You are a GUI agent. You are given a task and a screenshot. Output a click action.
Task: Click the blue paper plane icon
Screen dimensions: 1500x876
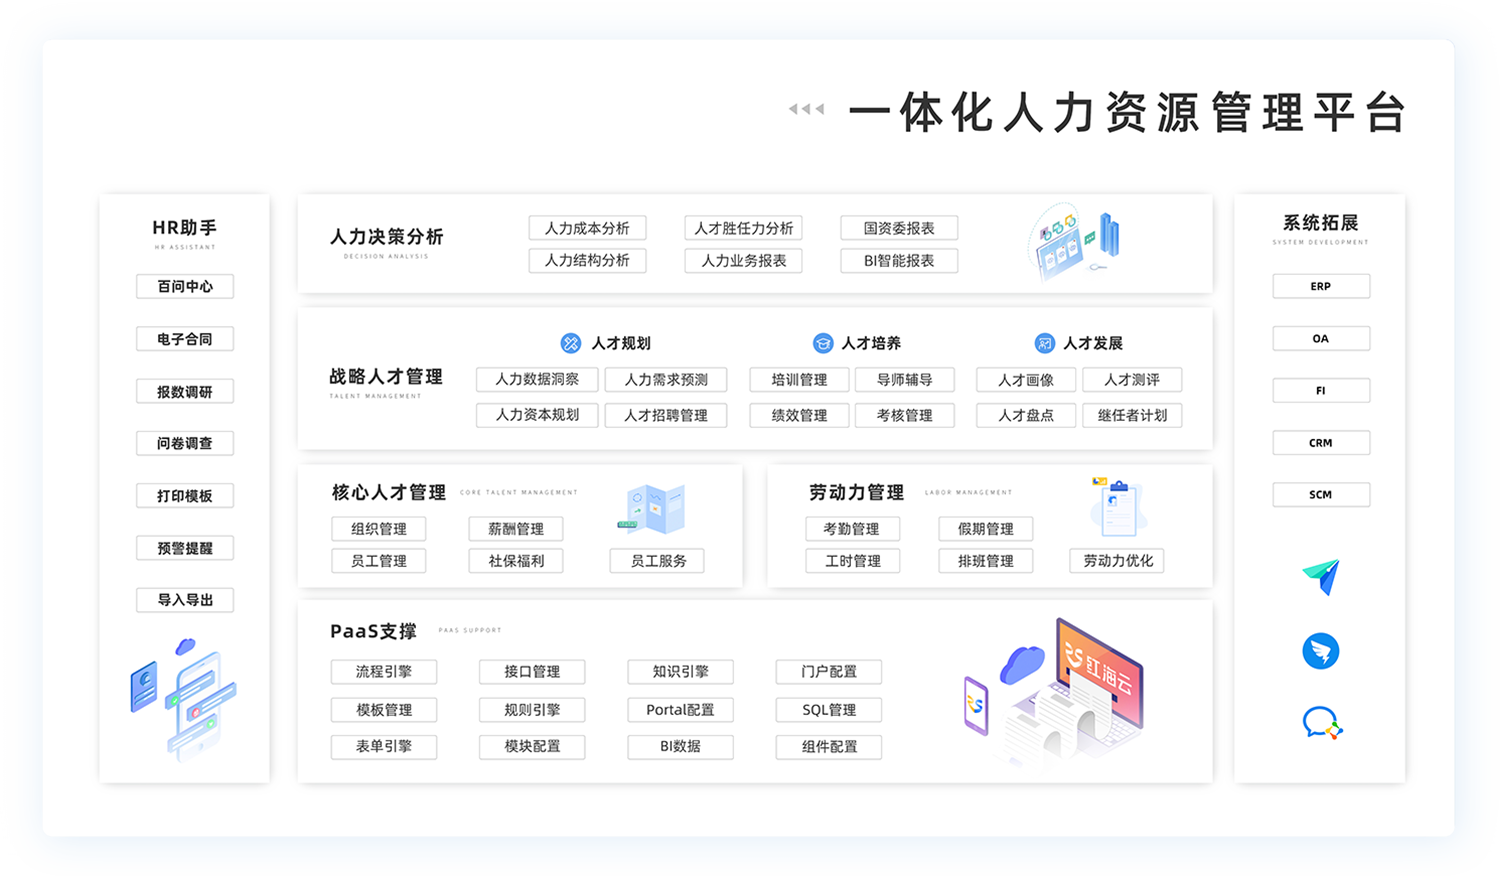click(x=1321, y=577)
